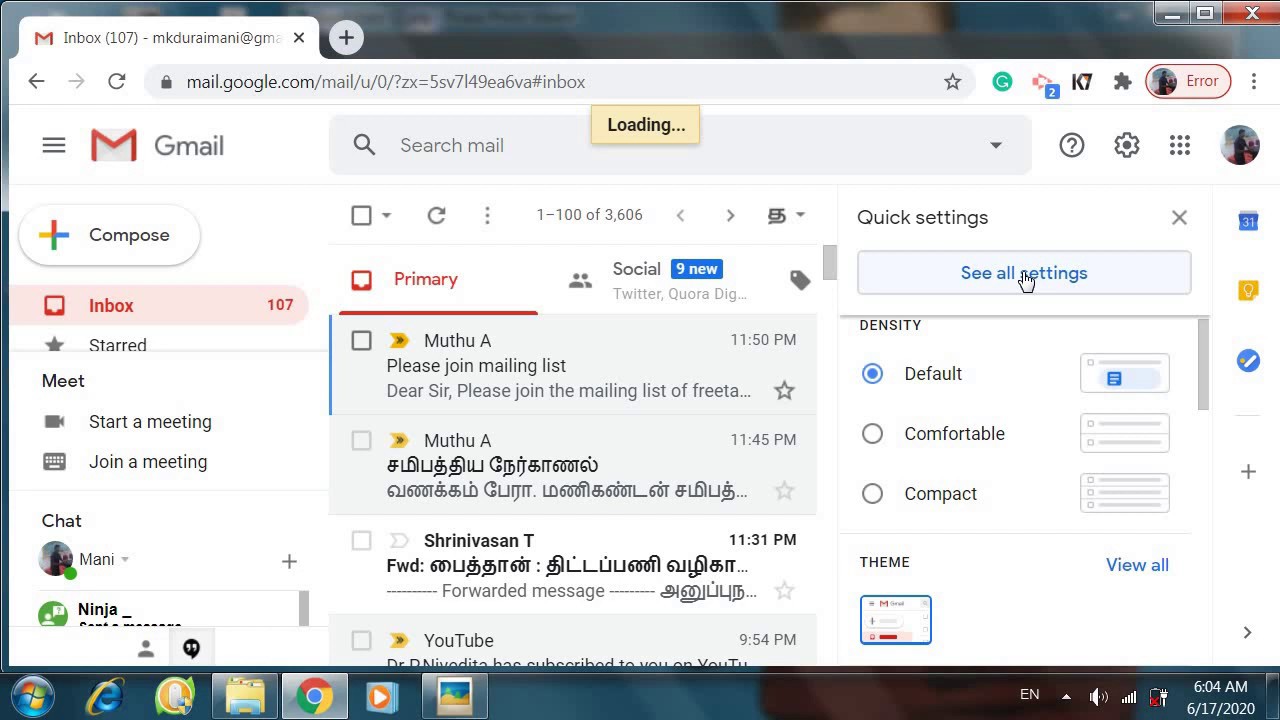The width and height of the screenshot is (1280, 720).
Task: Open Mani chat status dropdown
Action: [125, 560]
